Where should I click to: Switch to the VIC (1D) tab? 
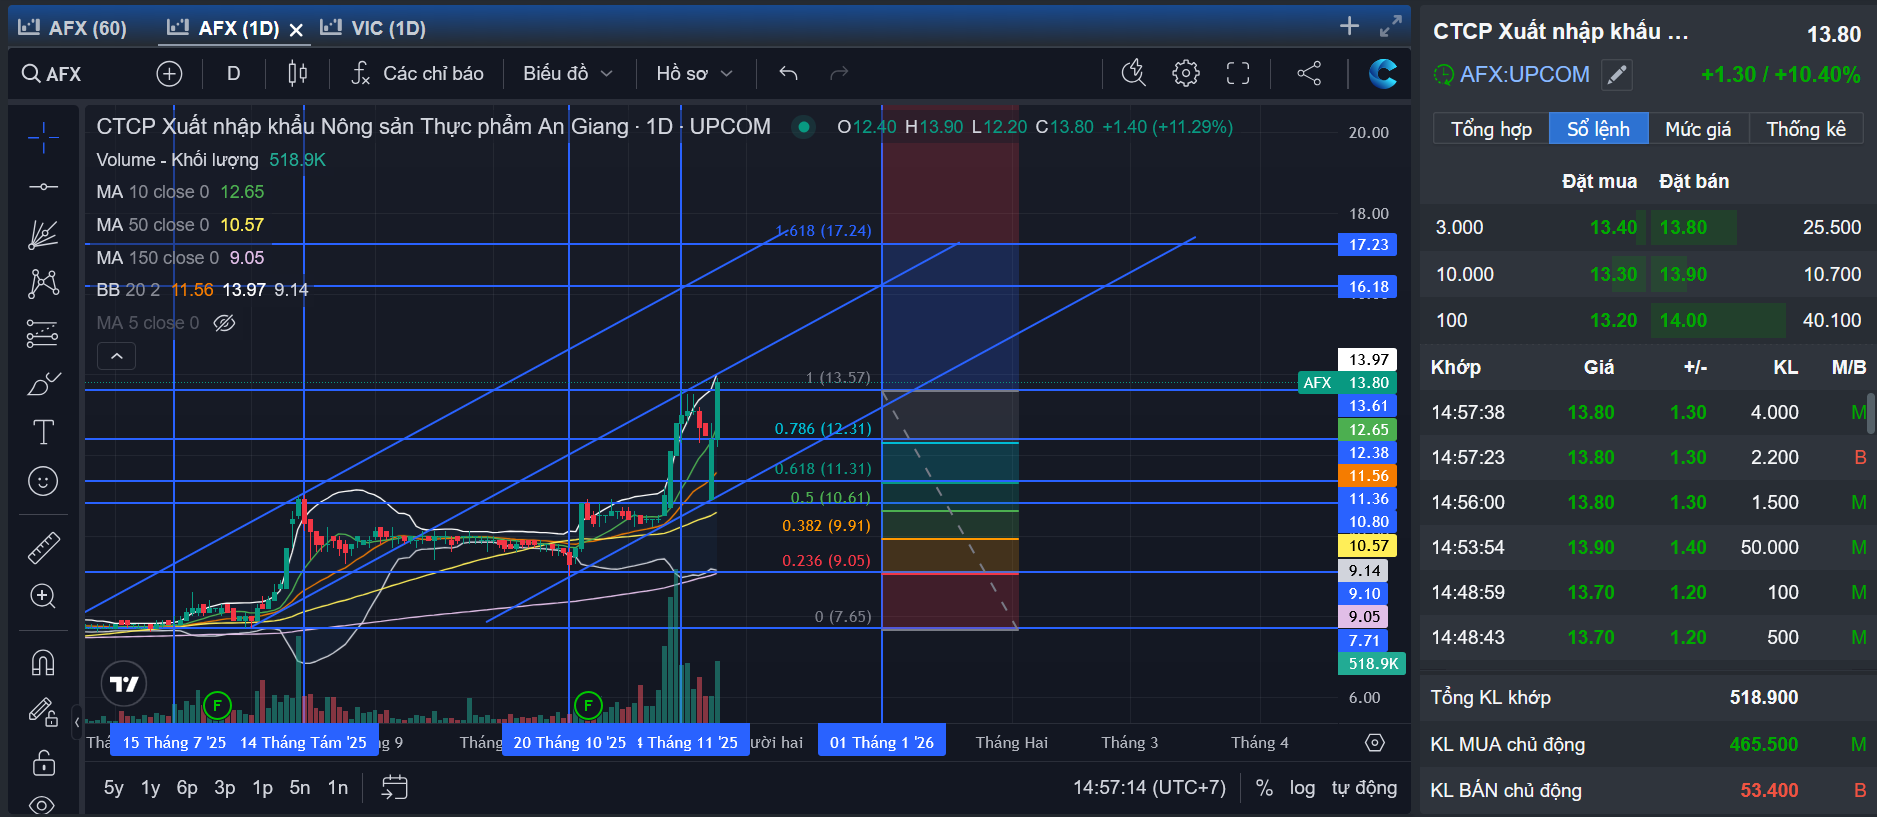373,28
